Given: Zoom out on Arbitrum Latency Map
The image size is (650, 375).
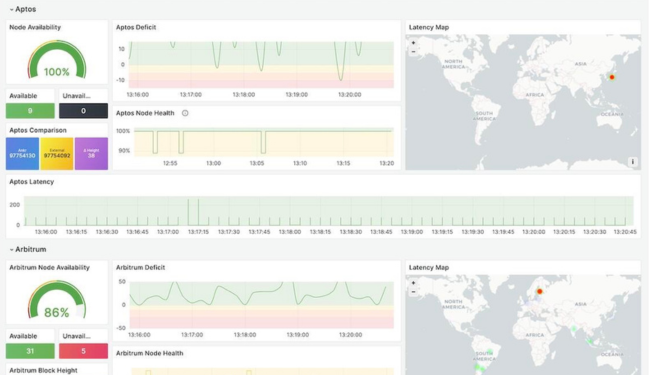Looking at the screenshot, I should tap(413, 292).
